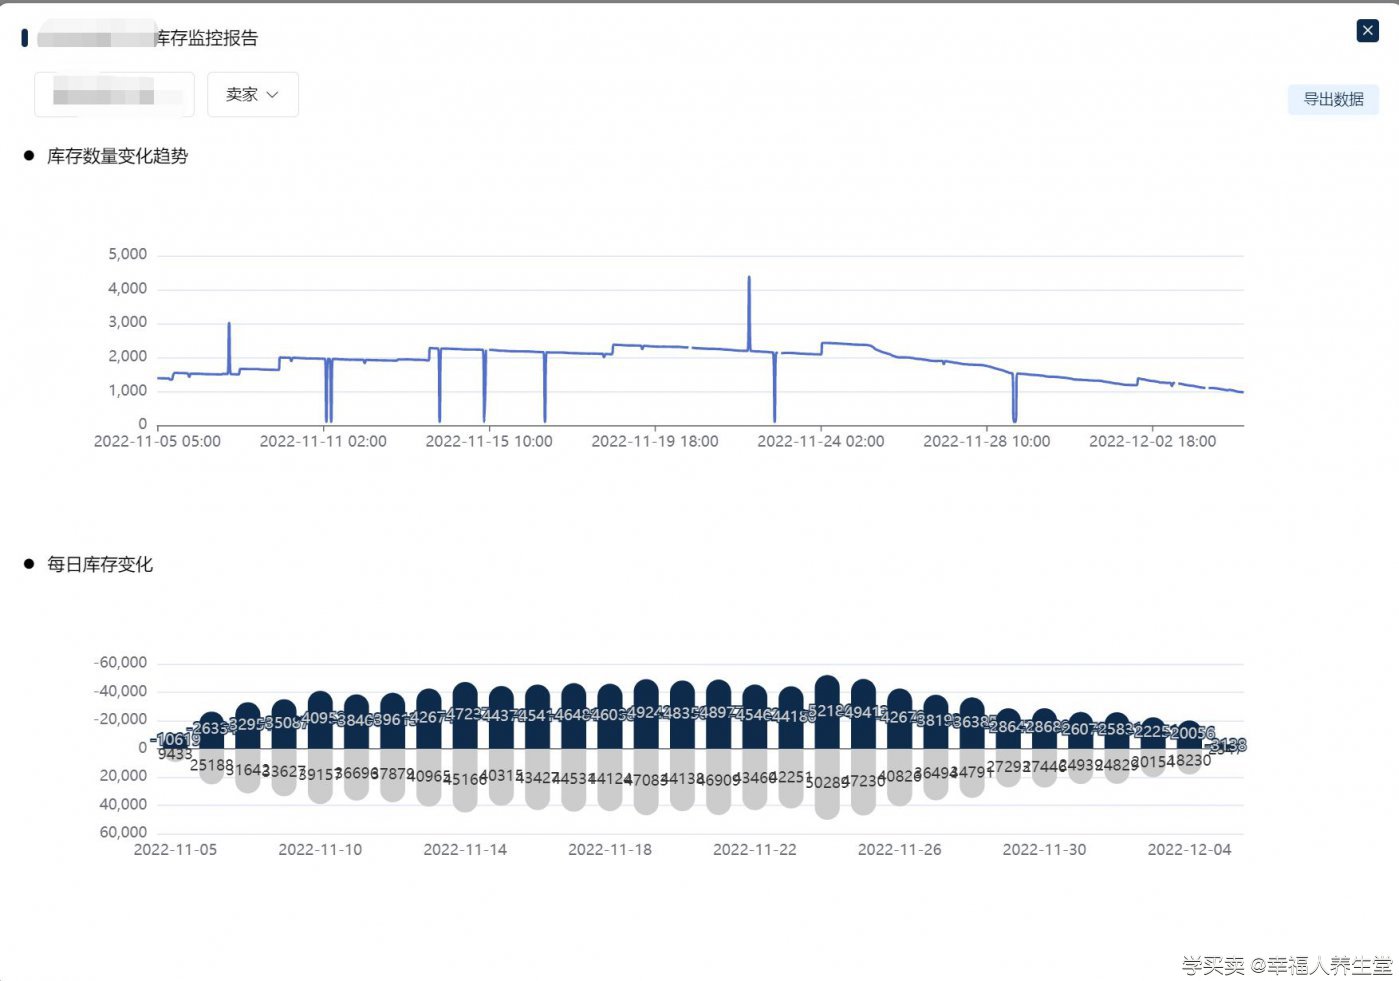Image resolution: width=1399 pixels, height=981 pixels.
Task: Click the 2022-11-28 10:00 axis label
Action: [x=987, y=441]
